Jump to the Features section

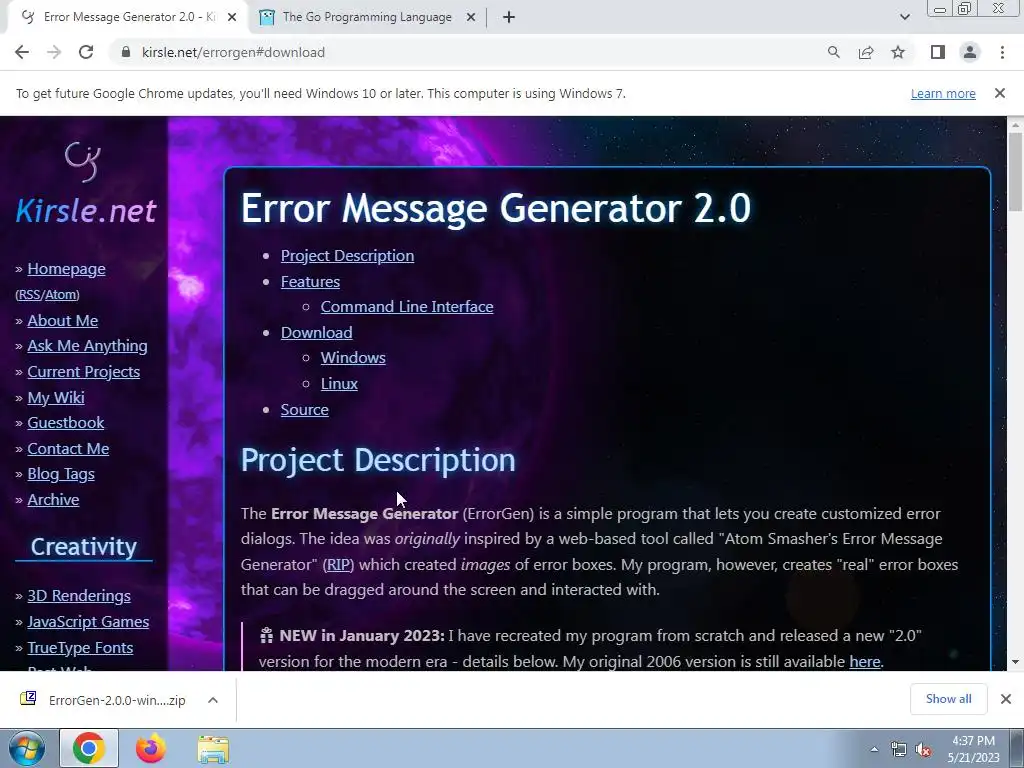click(x=310, y=281)
